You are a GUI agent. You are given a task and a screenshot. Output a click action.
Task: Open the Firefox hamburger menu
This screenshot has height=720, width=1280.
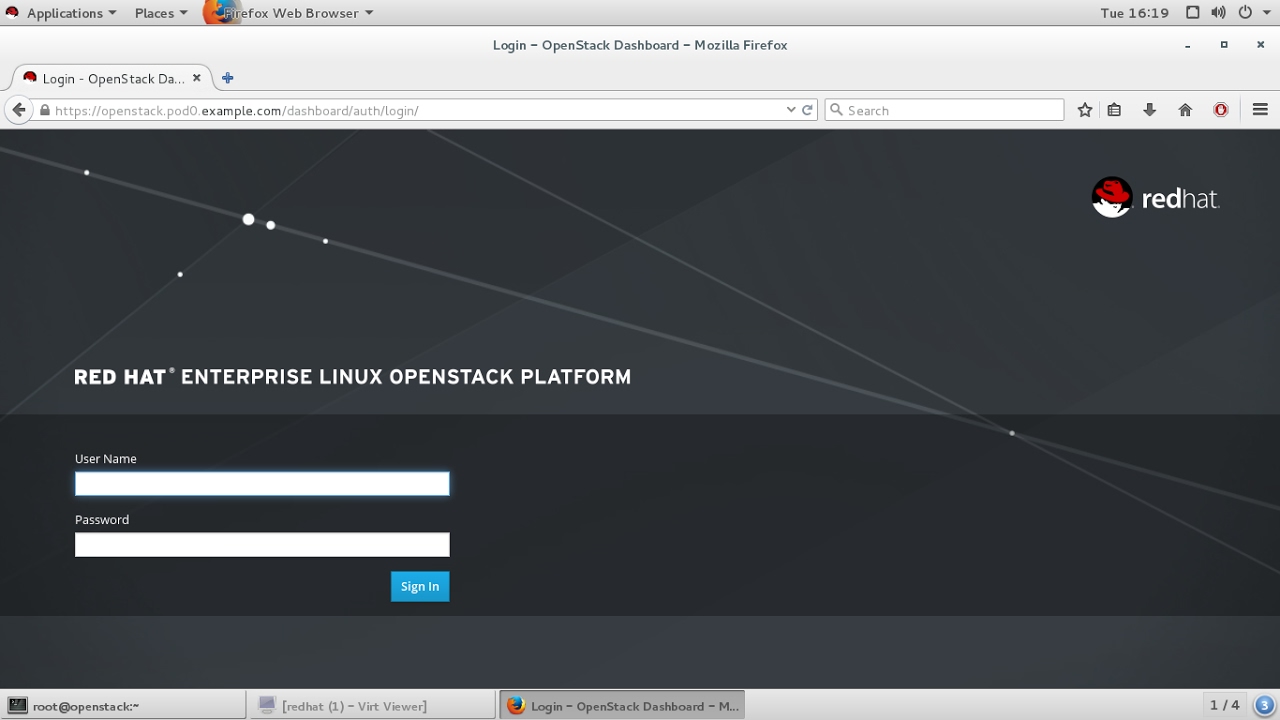(1260, 110)
